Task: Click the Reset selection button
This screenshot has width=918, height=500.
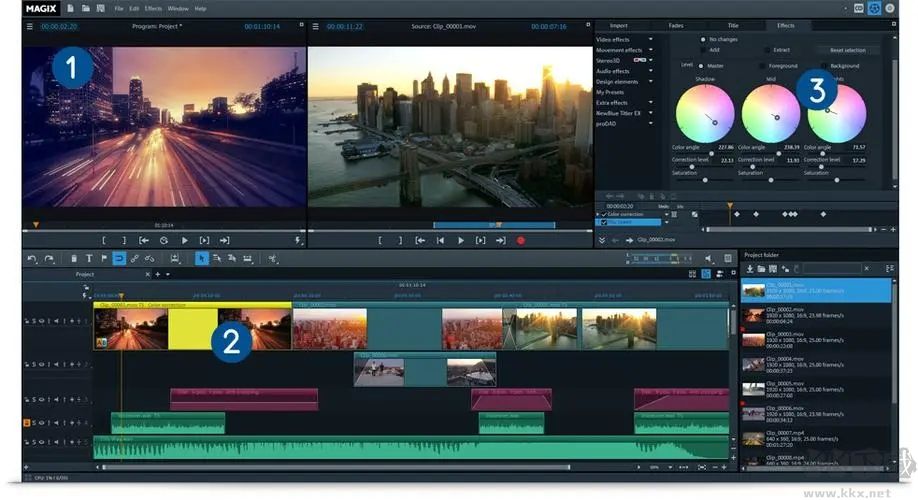Action: point(847,50)
